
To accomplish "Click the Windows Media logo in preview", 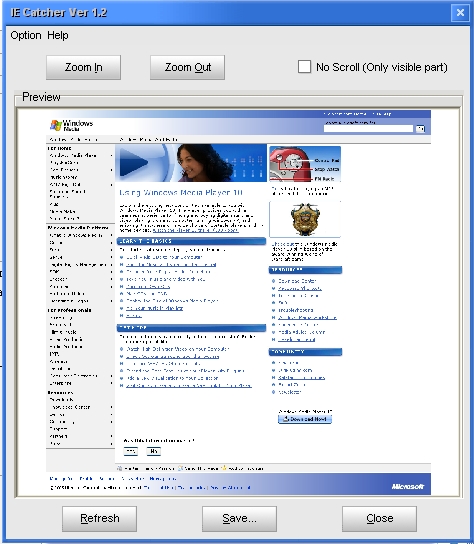I will tap(71, 125).
